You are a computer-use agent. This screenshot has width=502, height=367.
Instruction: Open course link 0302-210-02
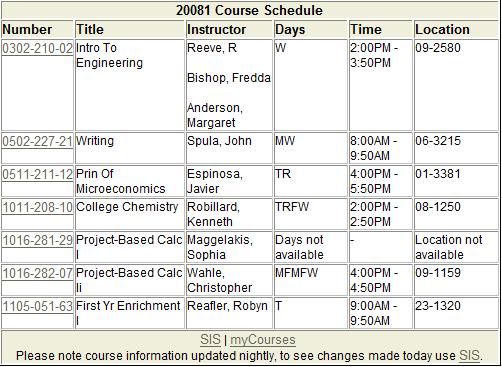coord(37,49)
